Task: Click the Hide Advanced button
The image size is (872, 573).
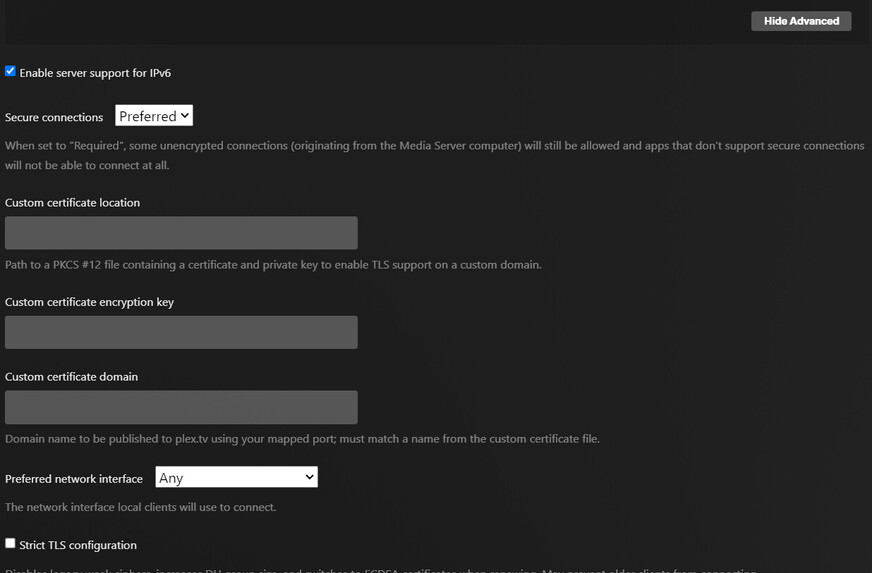Action: [x=801, y=21]
